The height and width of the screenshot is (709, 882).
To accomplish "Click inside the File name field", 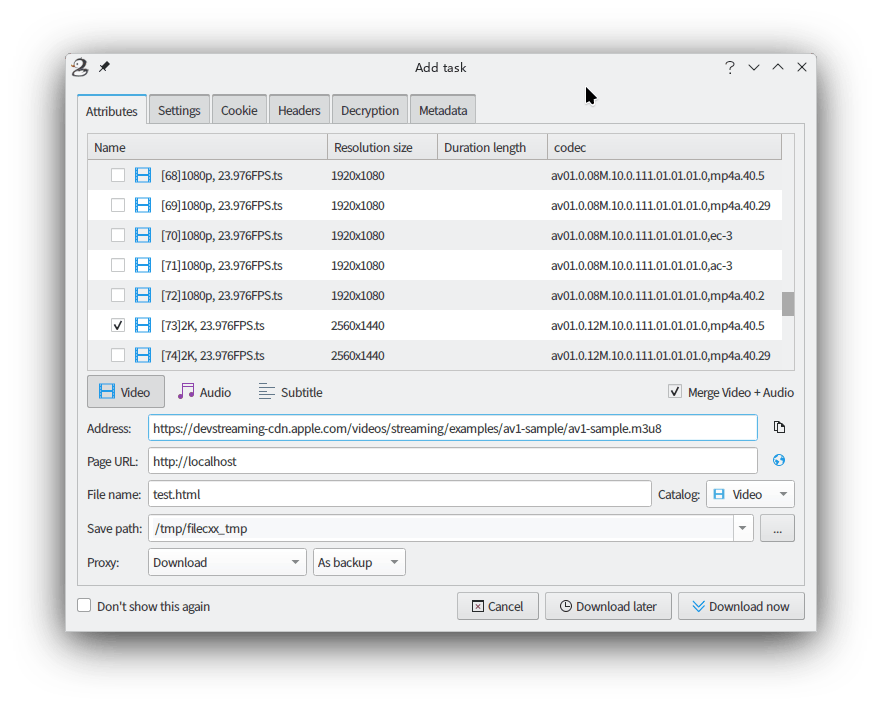I will point(399,494).
